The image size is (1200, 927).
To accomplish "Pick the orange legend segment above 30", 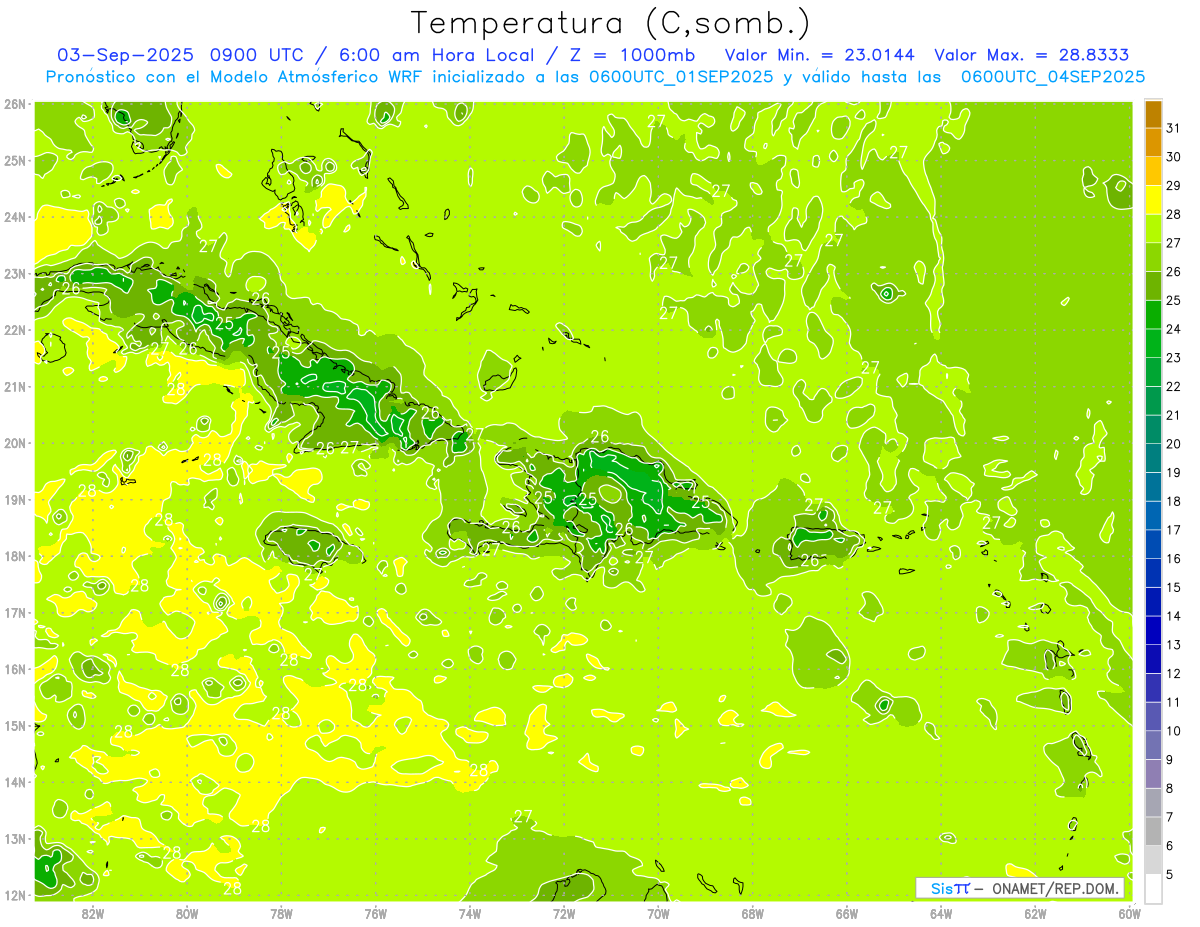I will click(x=1153, y=142).
